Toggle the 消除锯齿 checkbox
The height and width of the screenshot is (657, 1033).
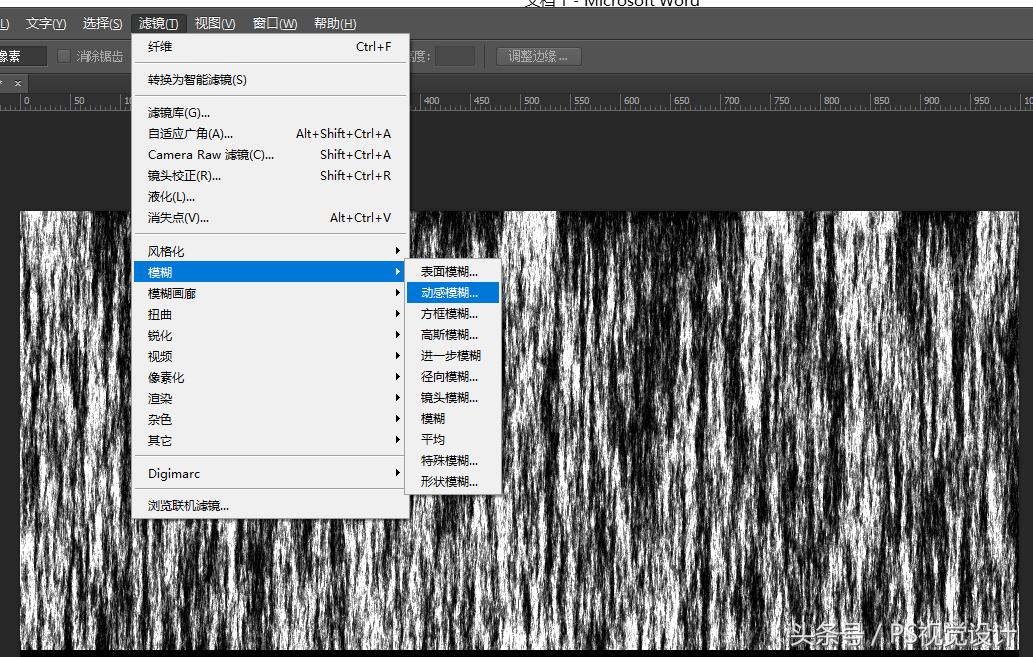pyautogui.click(x=65, y=56)
